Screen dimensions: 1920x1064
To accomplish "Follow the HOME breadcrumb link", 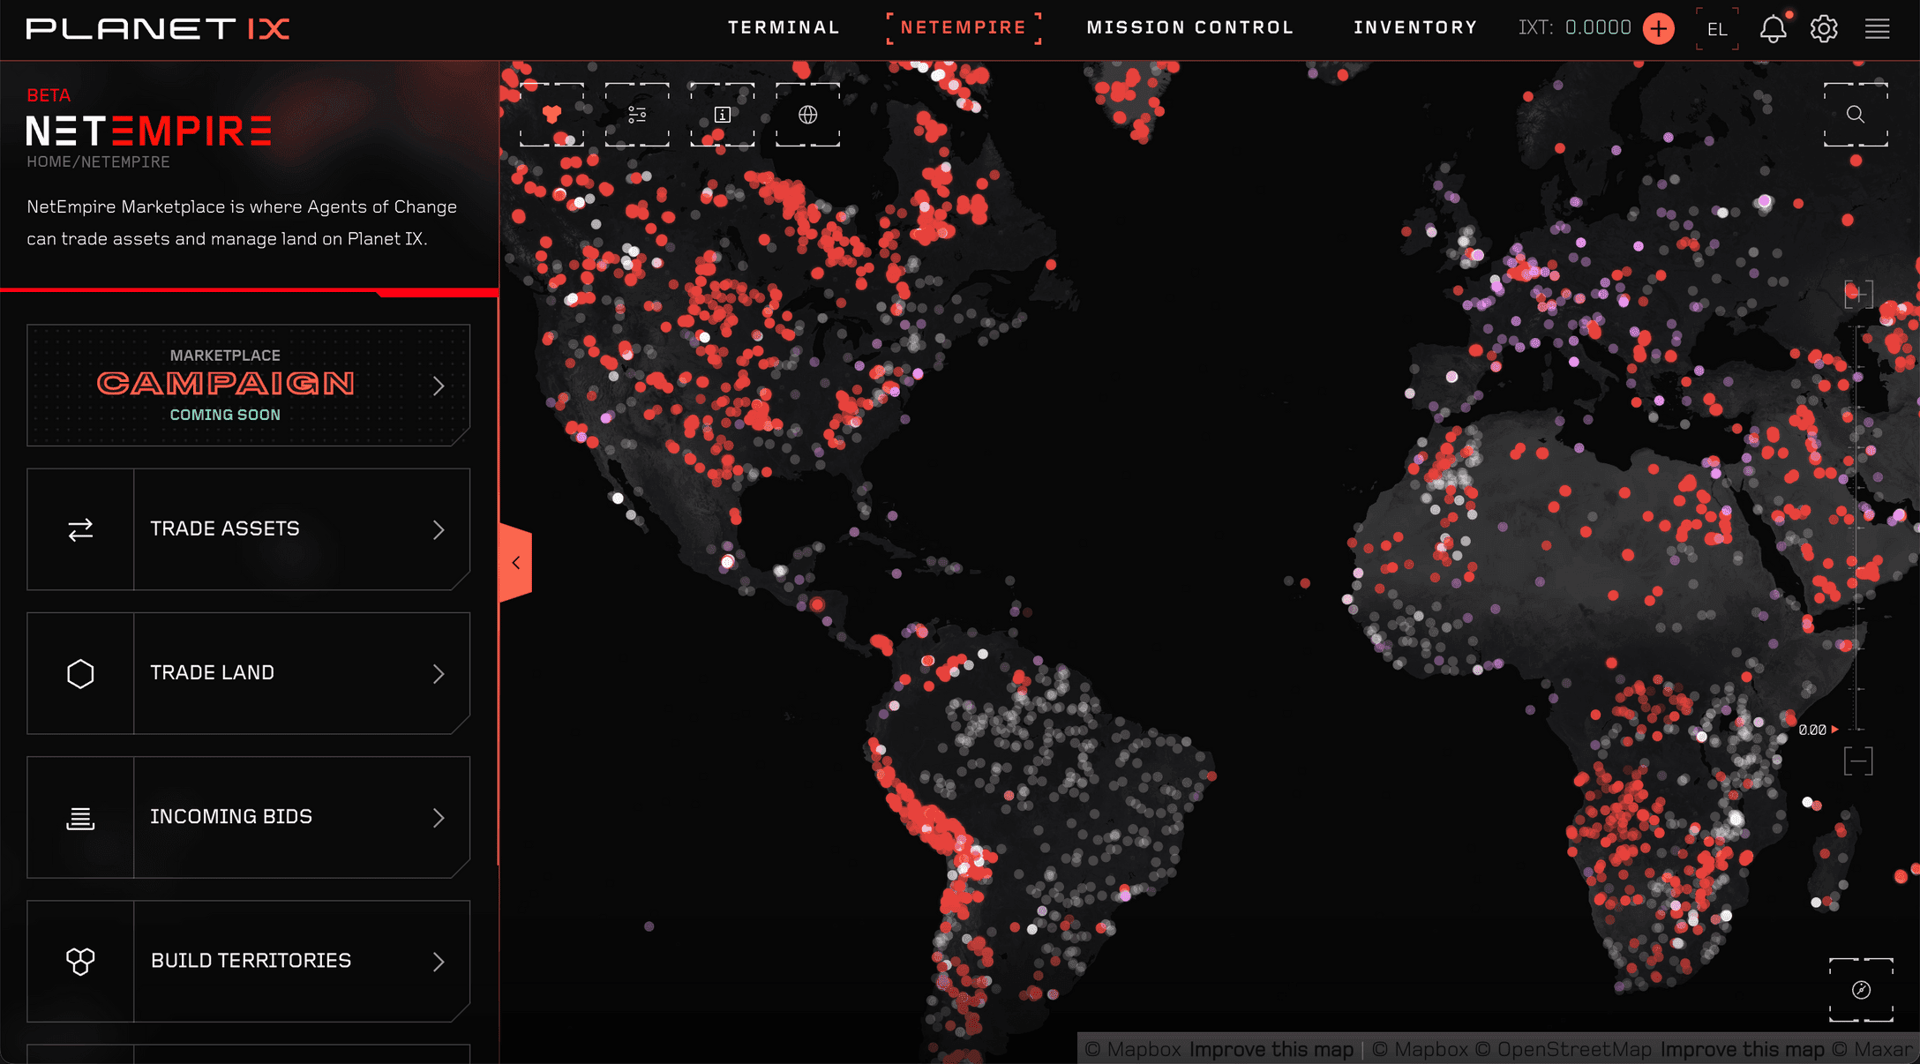I will (49, 162).
